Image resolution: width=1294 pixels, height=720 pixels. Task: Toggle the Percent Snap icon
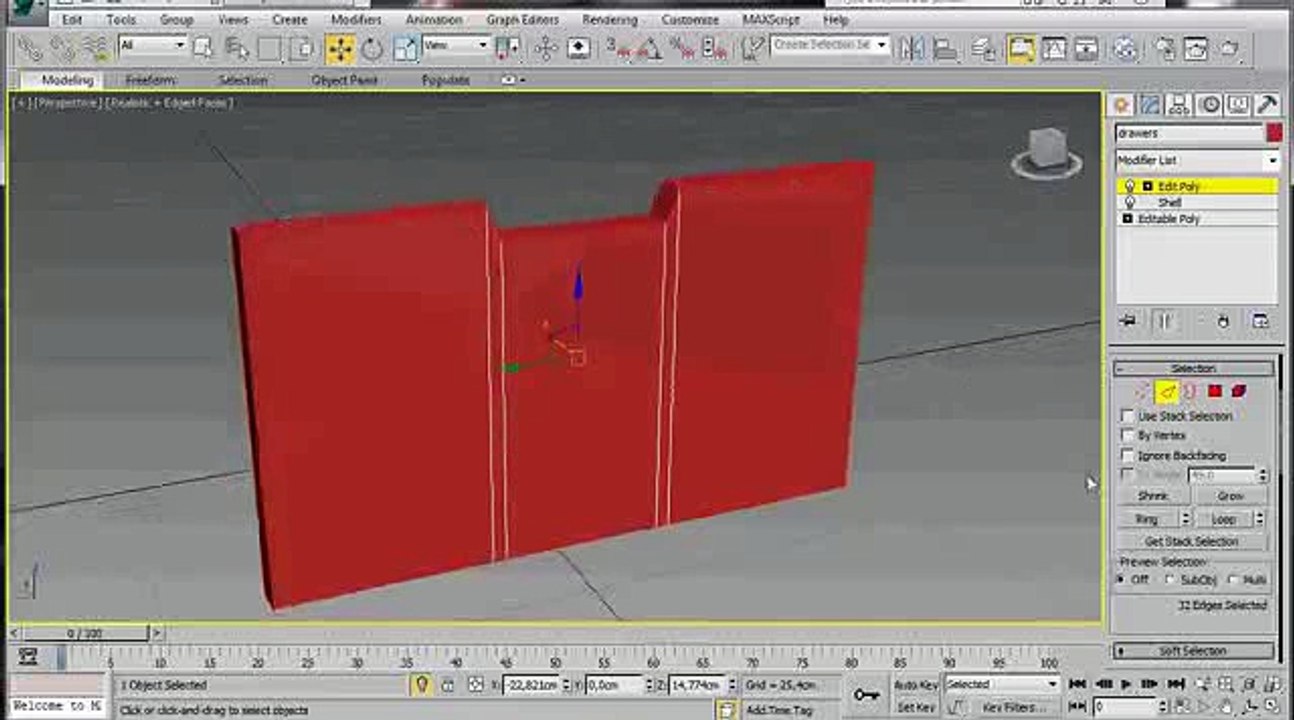pyautogui.click(x=683, y=47)
